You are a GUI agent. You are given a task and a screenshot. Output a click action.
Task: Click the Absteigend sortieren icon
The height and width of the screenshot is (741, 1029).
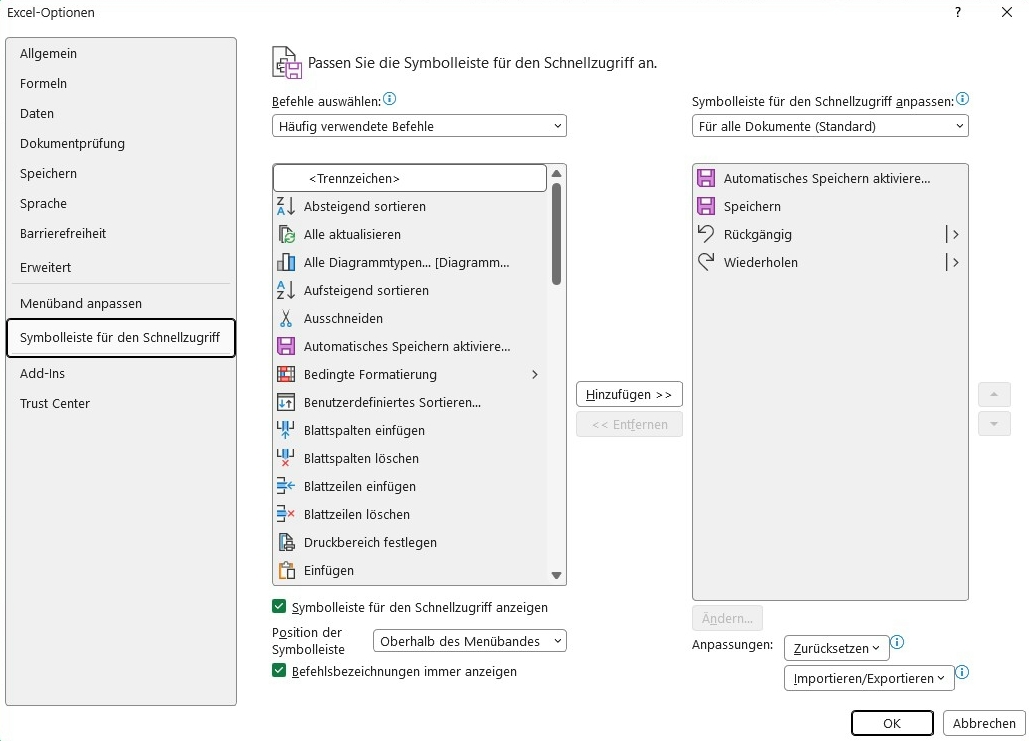286,206
